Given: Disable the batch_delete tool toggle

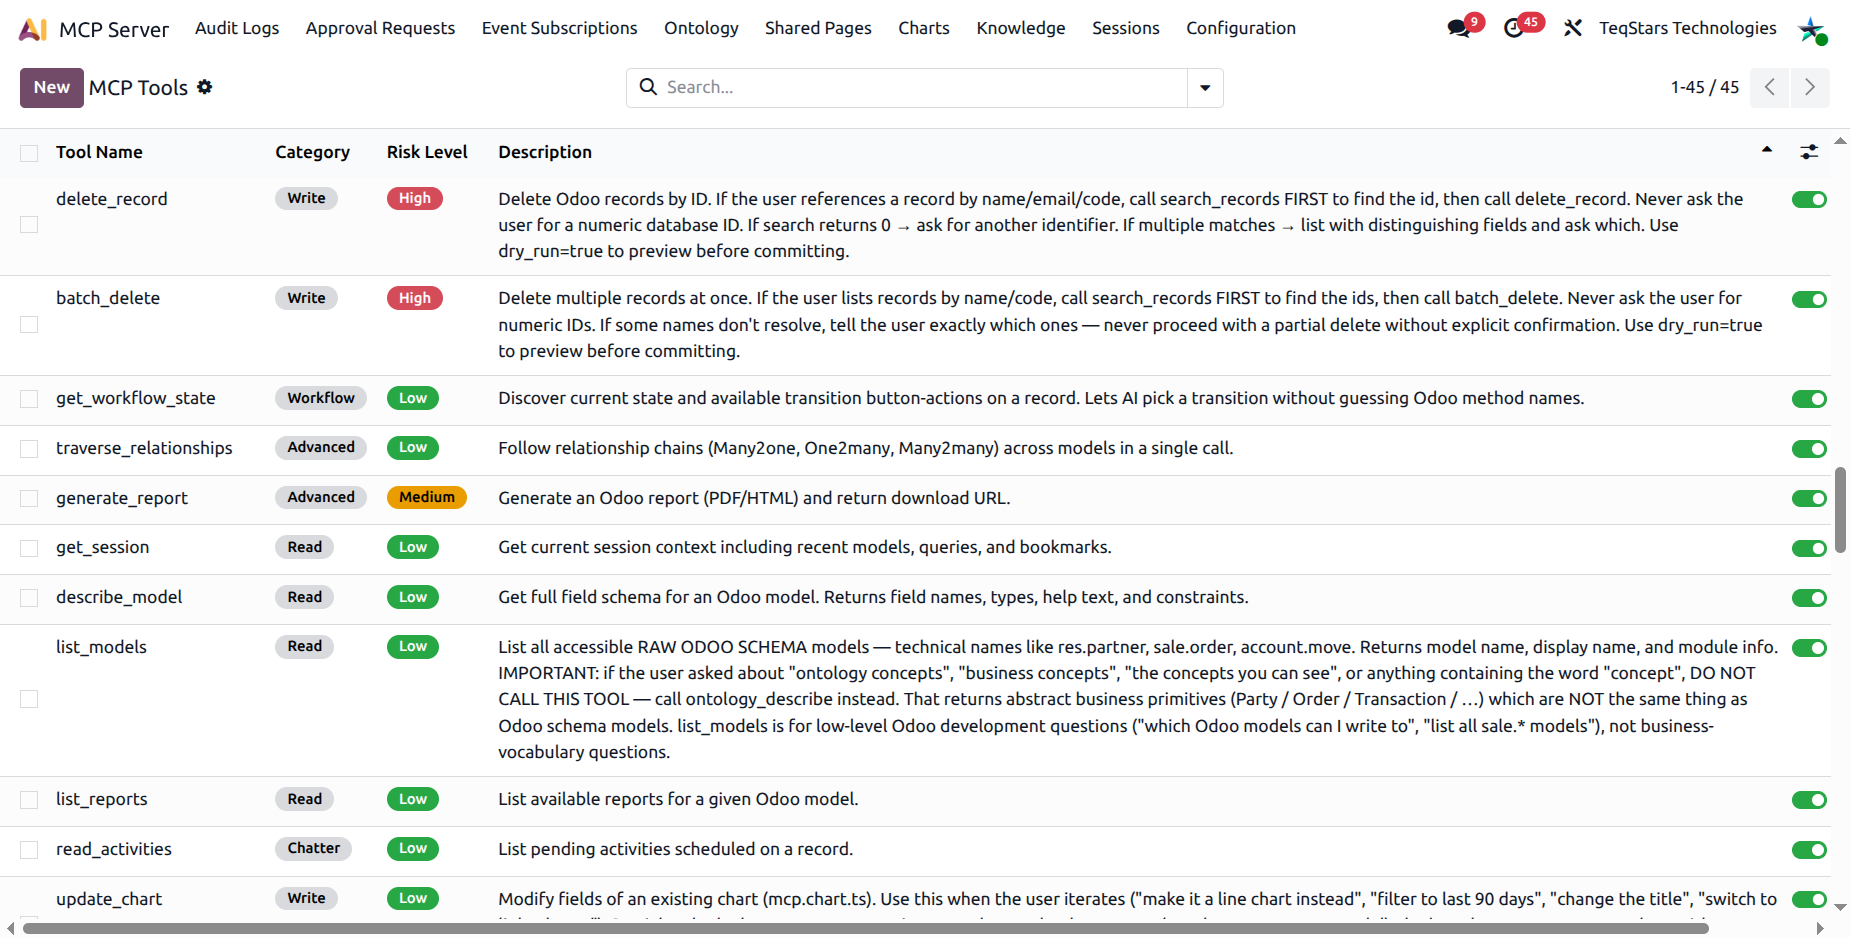Looking at the screenshot, I should click(1809, 299).
